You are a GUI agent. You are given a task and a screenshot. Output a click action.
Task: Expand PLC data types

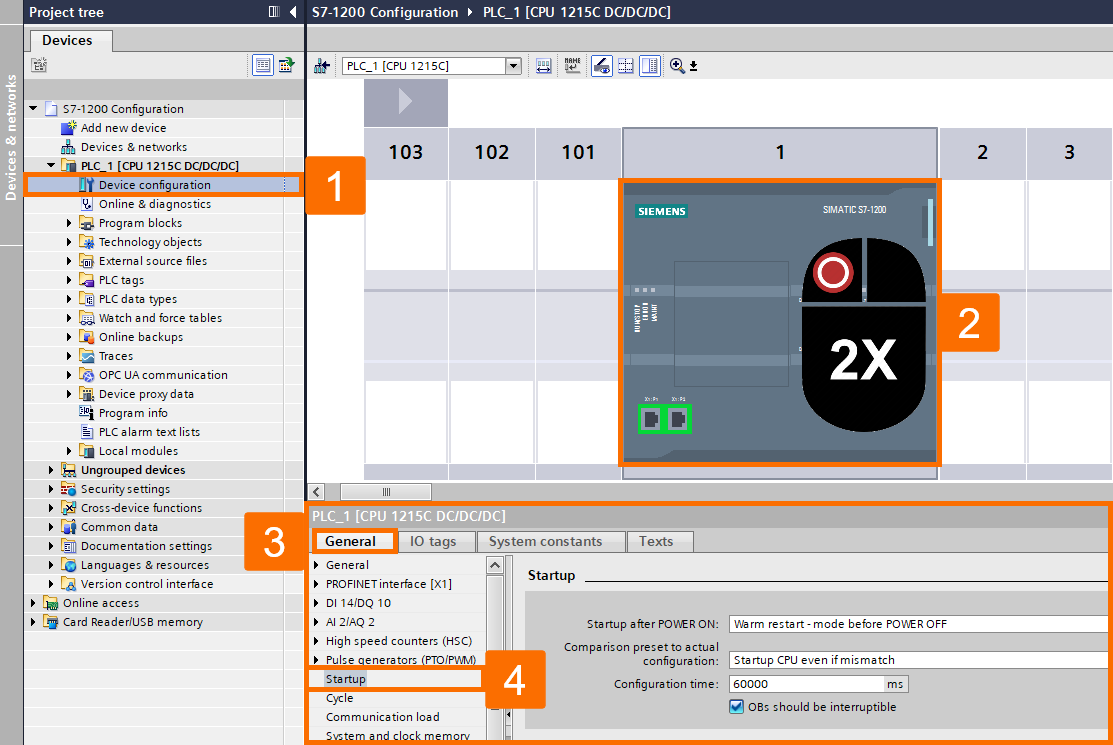69,299
